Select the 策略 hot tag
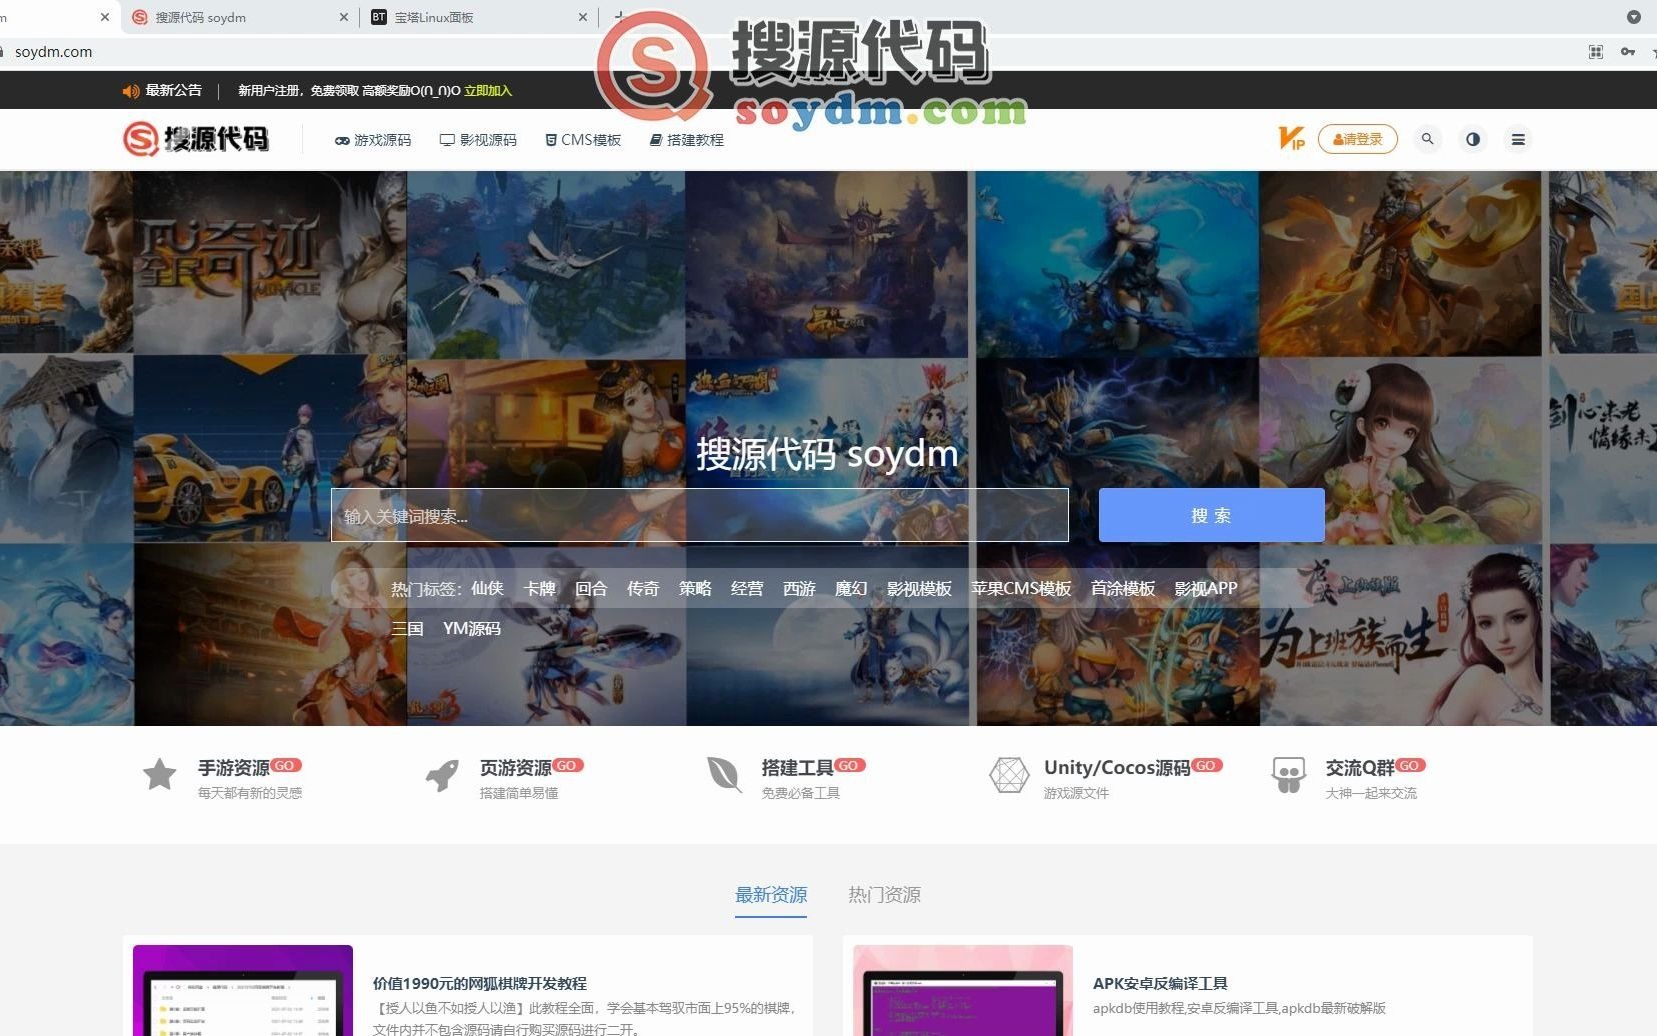This screenshot has width=1657, height=1036. coord(695,588)
